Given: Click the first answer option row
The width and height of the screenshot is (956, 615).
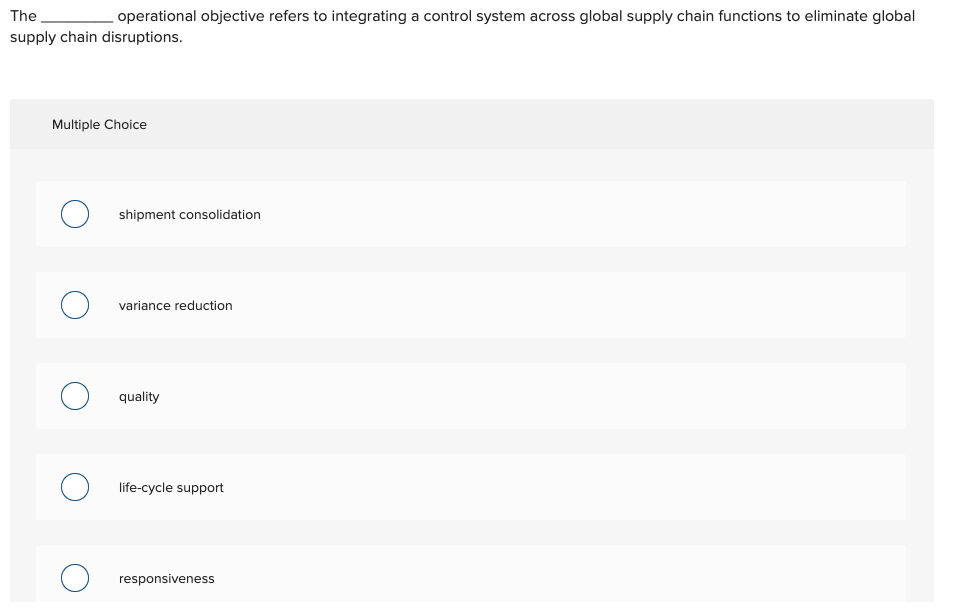Looking at the screenshot, I should (x=470, y=214).
